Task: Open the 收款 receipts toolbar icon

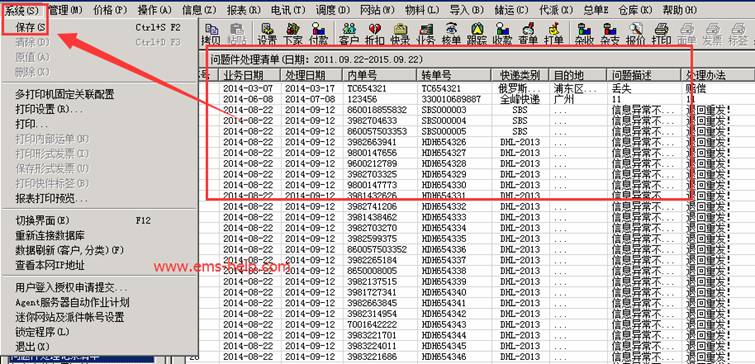Action: [x=502, y=34]
